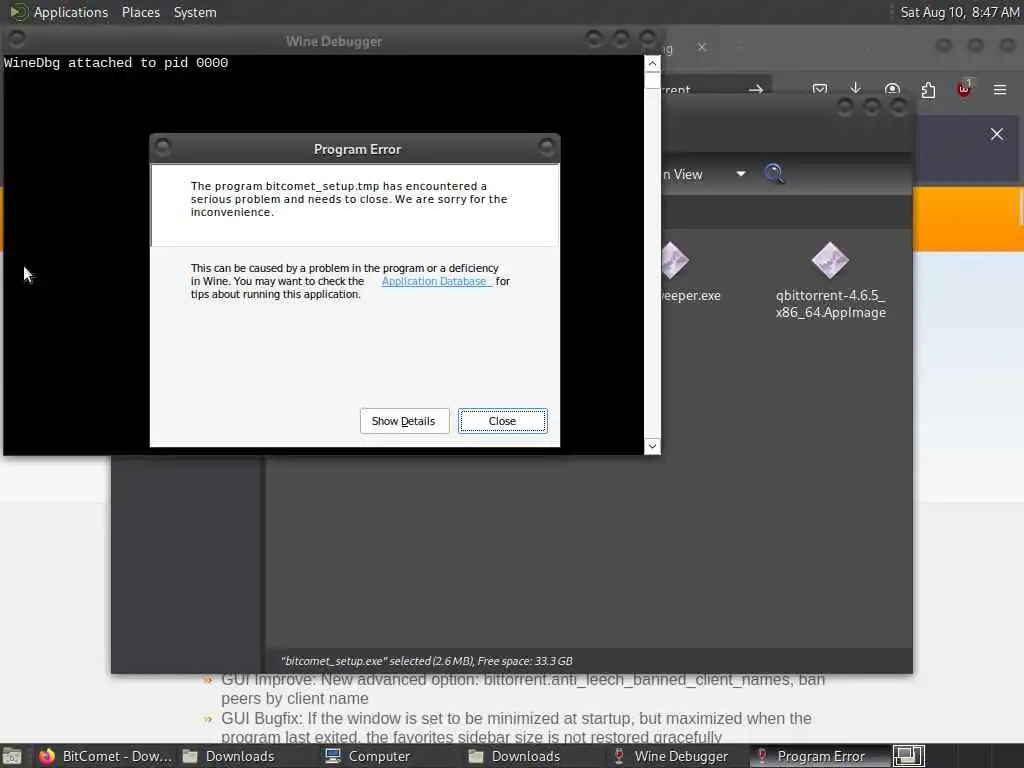Click the Firefox Pocket save icon

(x=820, y=89)
